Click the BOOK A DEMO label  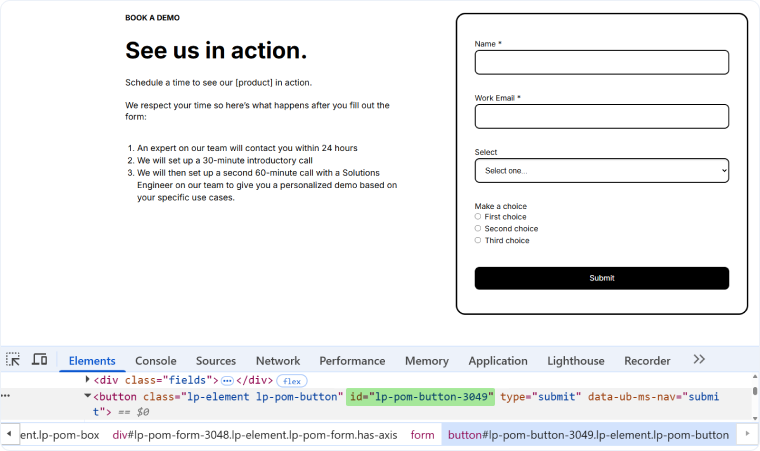click(152, 18)
